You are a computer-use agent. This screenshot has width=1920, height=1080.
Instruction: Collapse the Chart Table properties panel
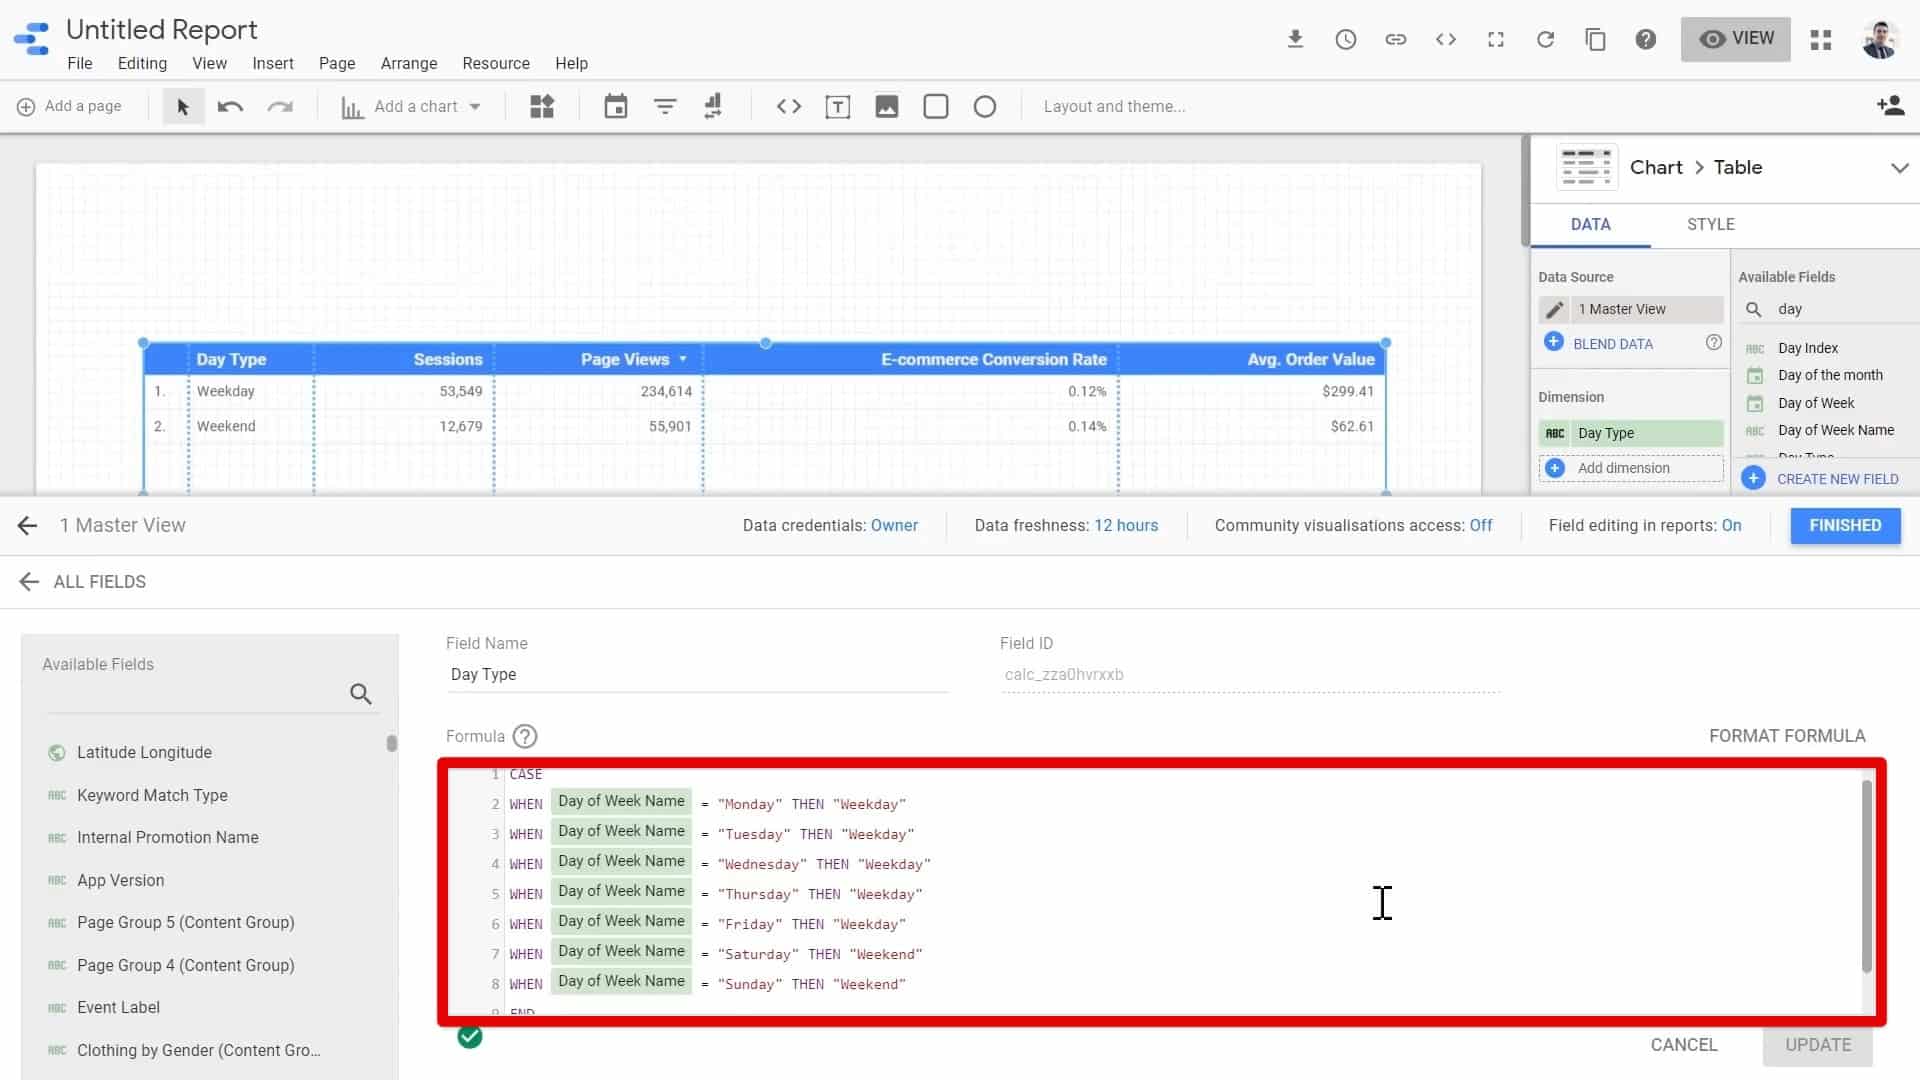[1899, 167]
